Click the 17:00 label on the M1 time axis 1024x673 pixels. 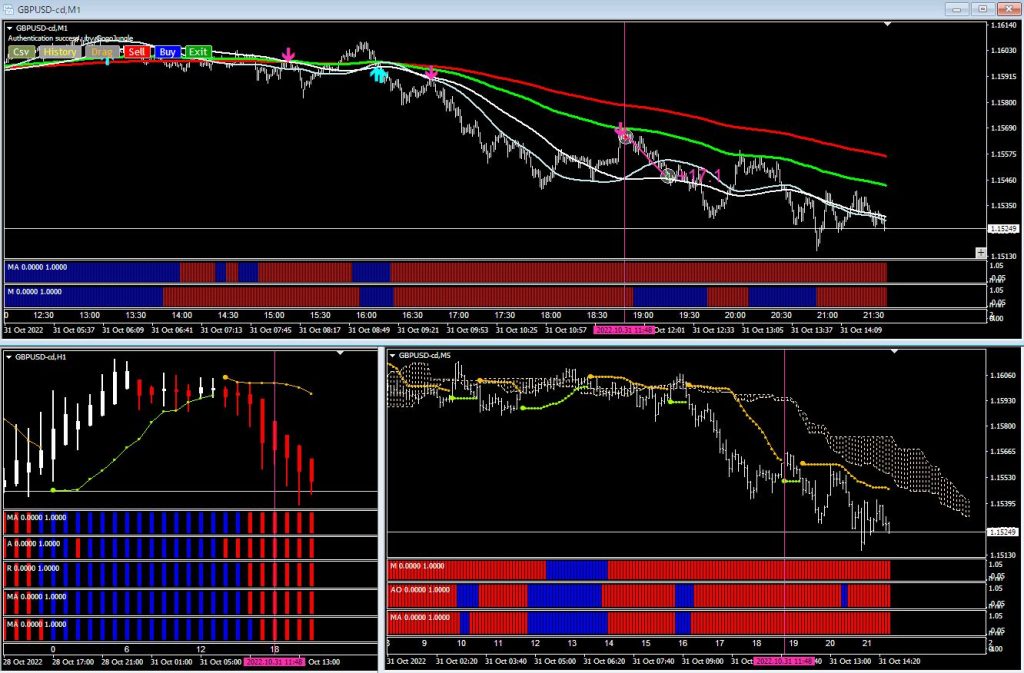pyautogui.click(x=458, y=316)
